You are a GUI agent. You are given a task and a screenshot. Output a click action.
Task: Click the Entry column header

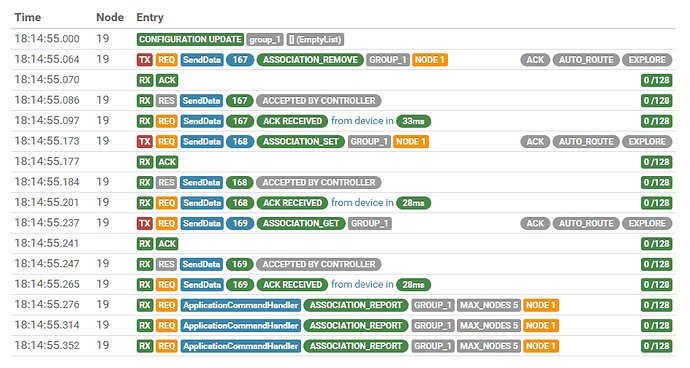click(150, 17)
